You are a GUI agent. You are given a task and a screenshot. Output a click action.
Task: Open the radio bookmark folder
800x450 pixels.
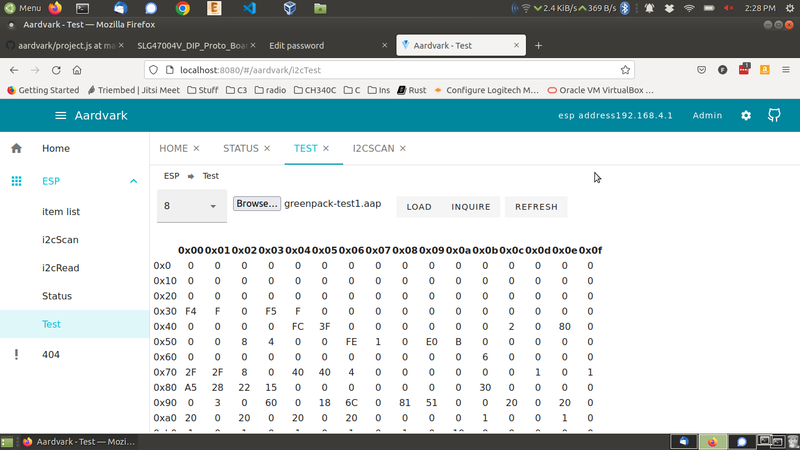click(x=270, y=90)
